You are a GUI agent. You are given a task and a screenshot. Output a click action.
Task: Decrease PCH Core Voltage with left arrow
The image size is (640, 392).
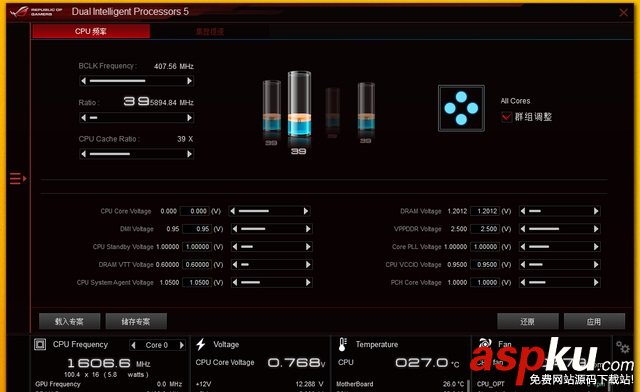point(523,283)
